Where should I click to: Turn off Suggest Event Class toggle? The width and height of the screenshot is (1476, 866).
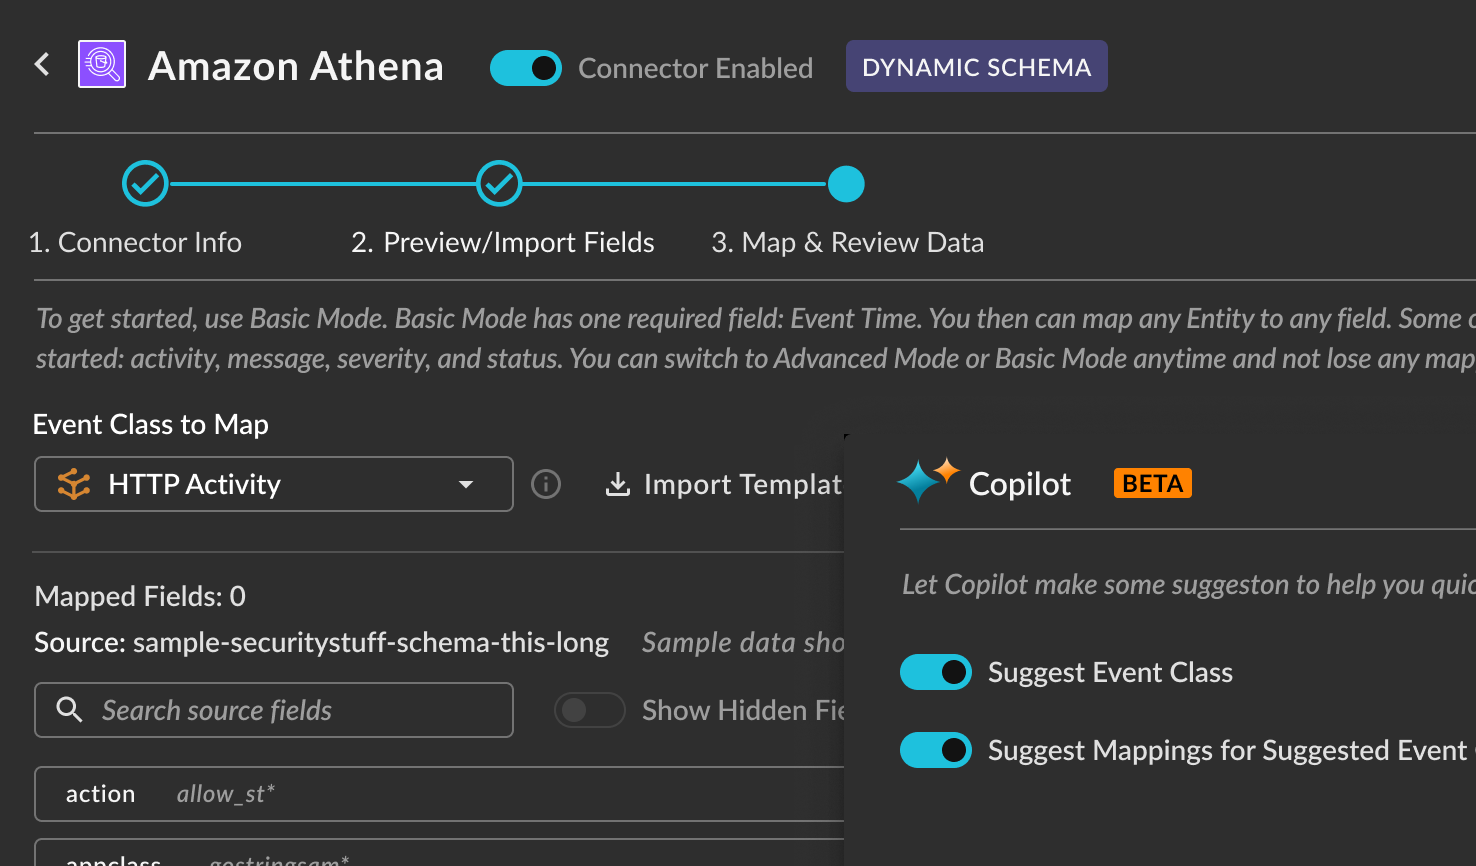(x=936, y=672)
